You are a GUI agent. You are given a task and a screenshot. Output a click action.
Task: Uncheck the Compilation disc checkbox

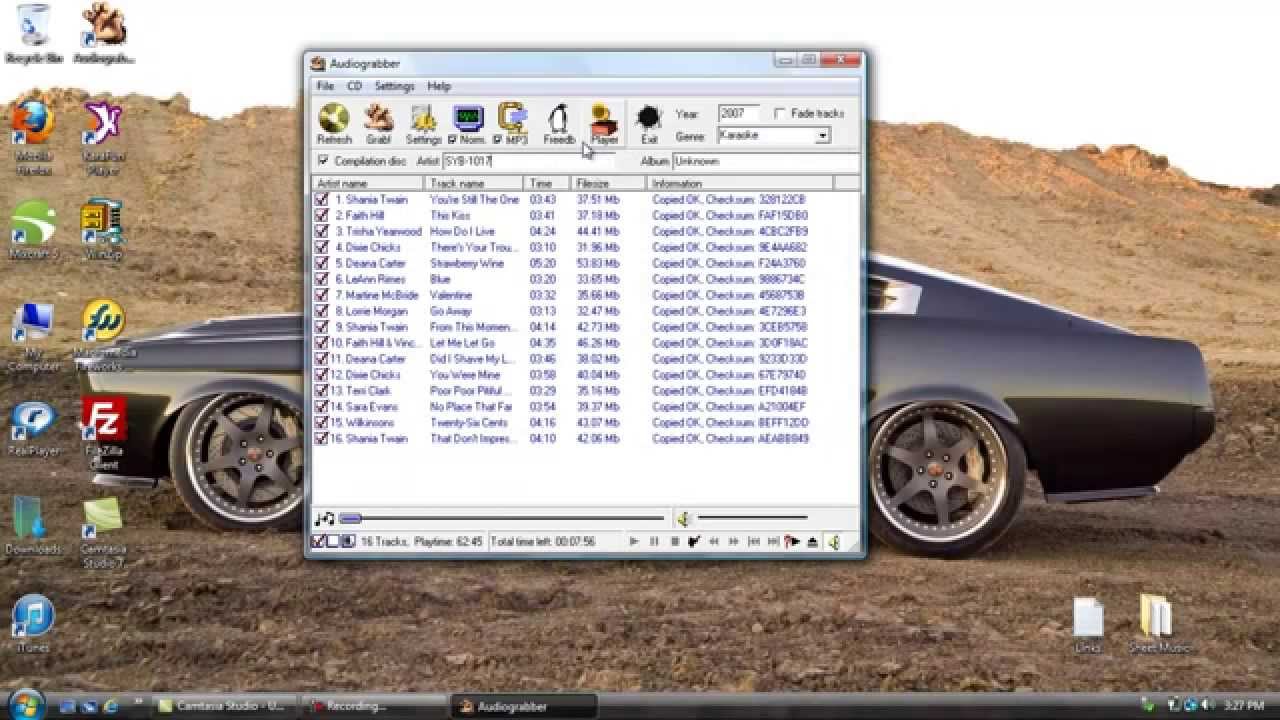[323, 161]
